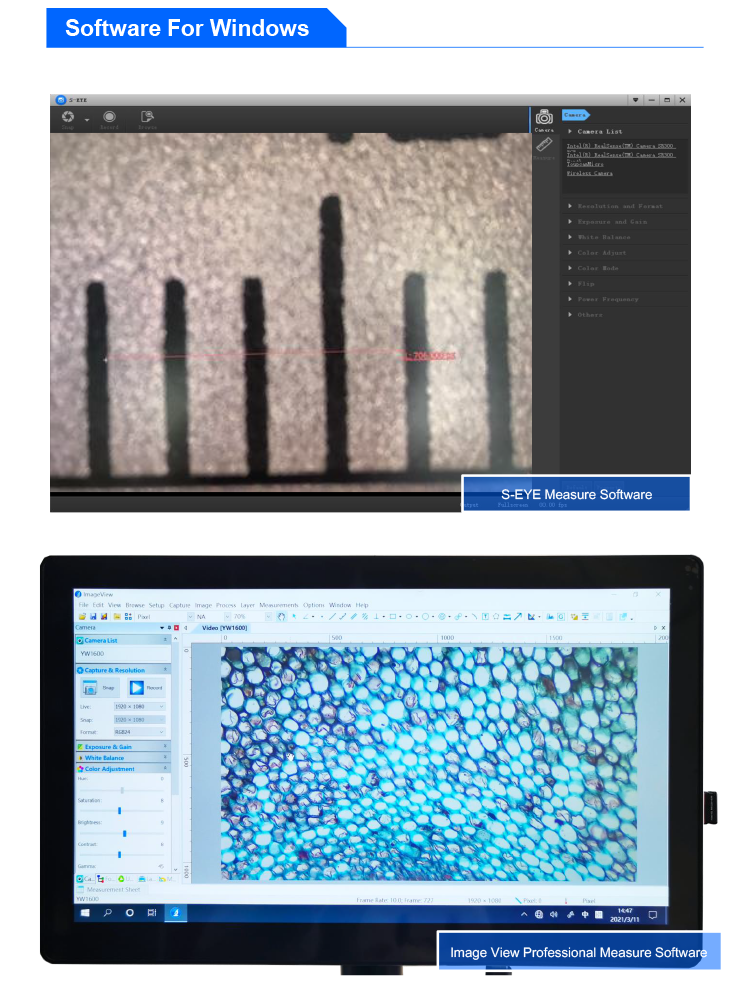Start ImageView video Record button
This screenshot has height=990, width=750.
click(x=137, y=688)
